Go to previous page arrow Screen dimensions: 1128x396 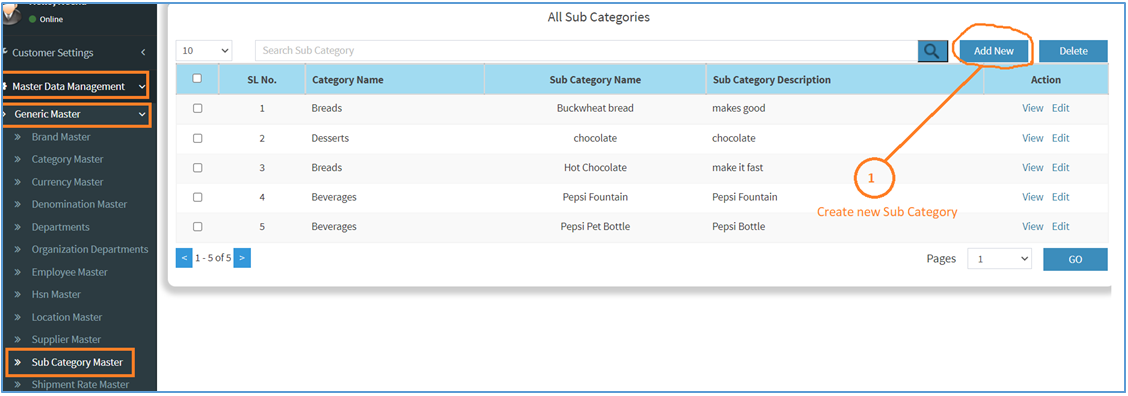point(184,257)
